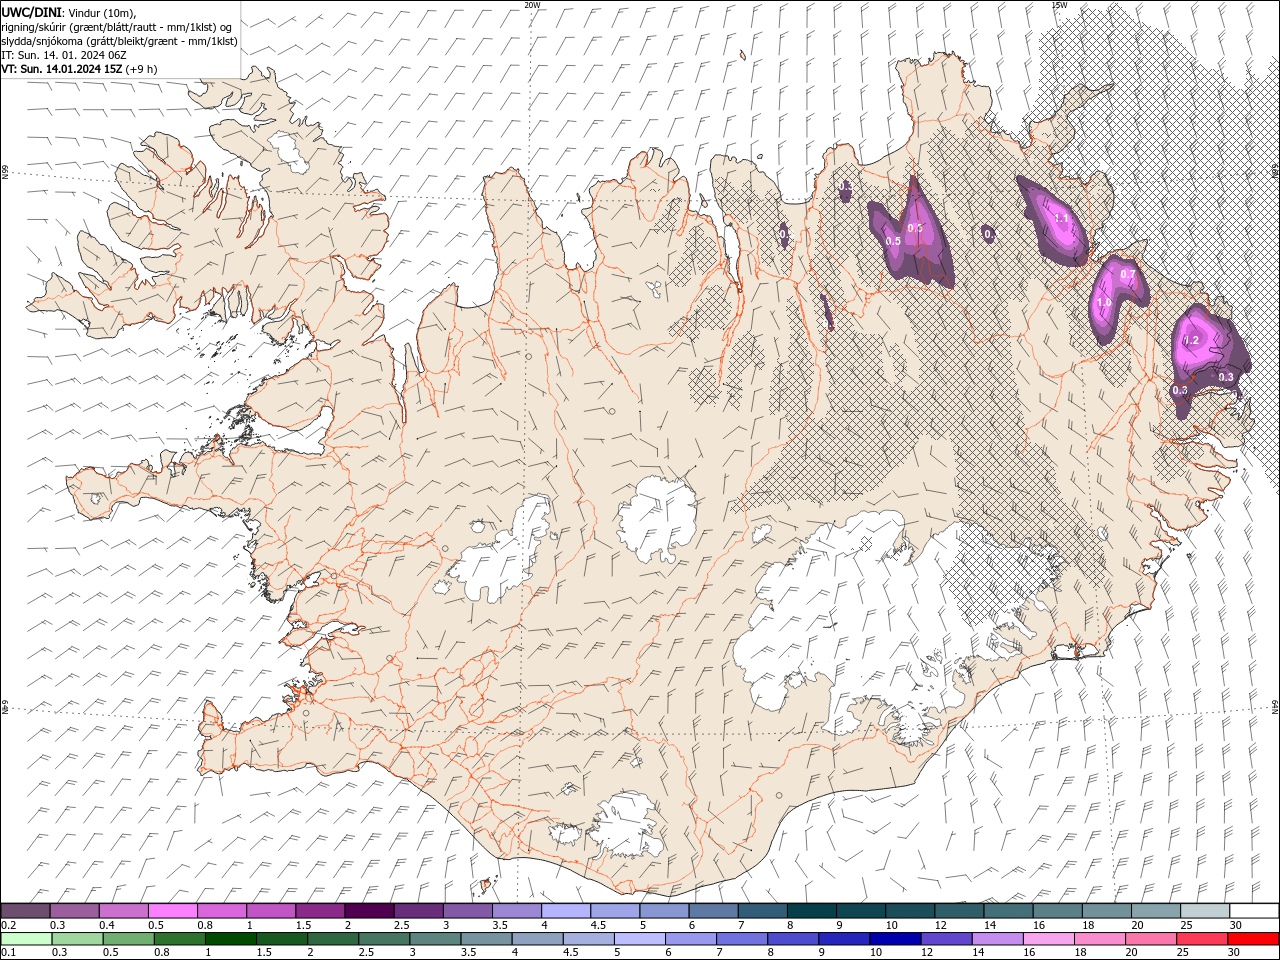Click the "0.2" label in the snow legend
1280x960 pixels.
(x=8, y=925)
